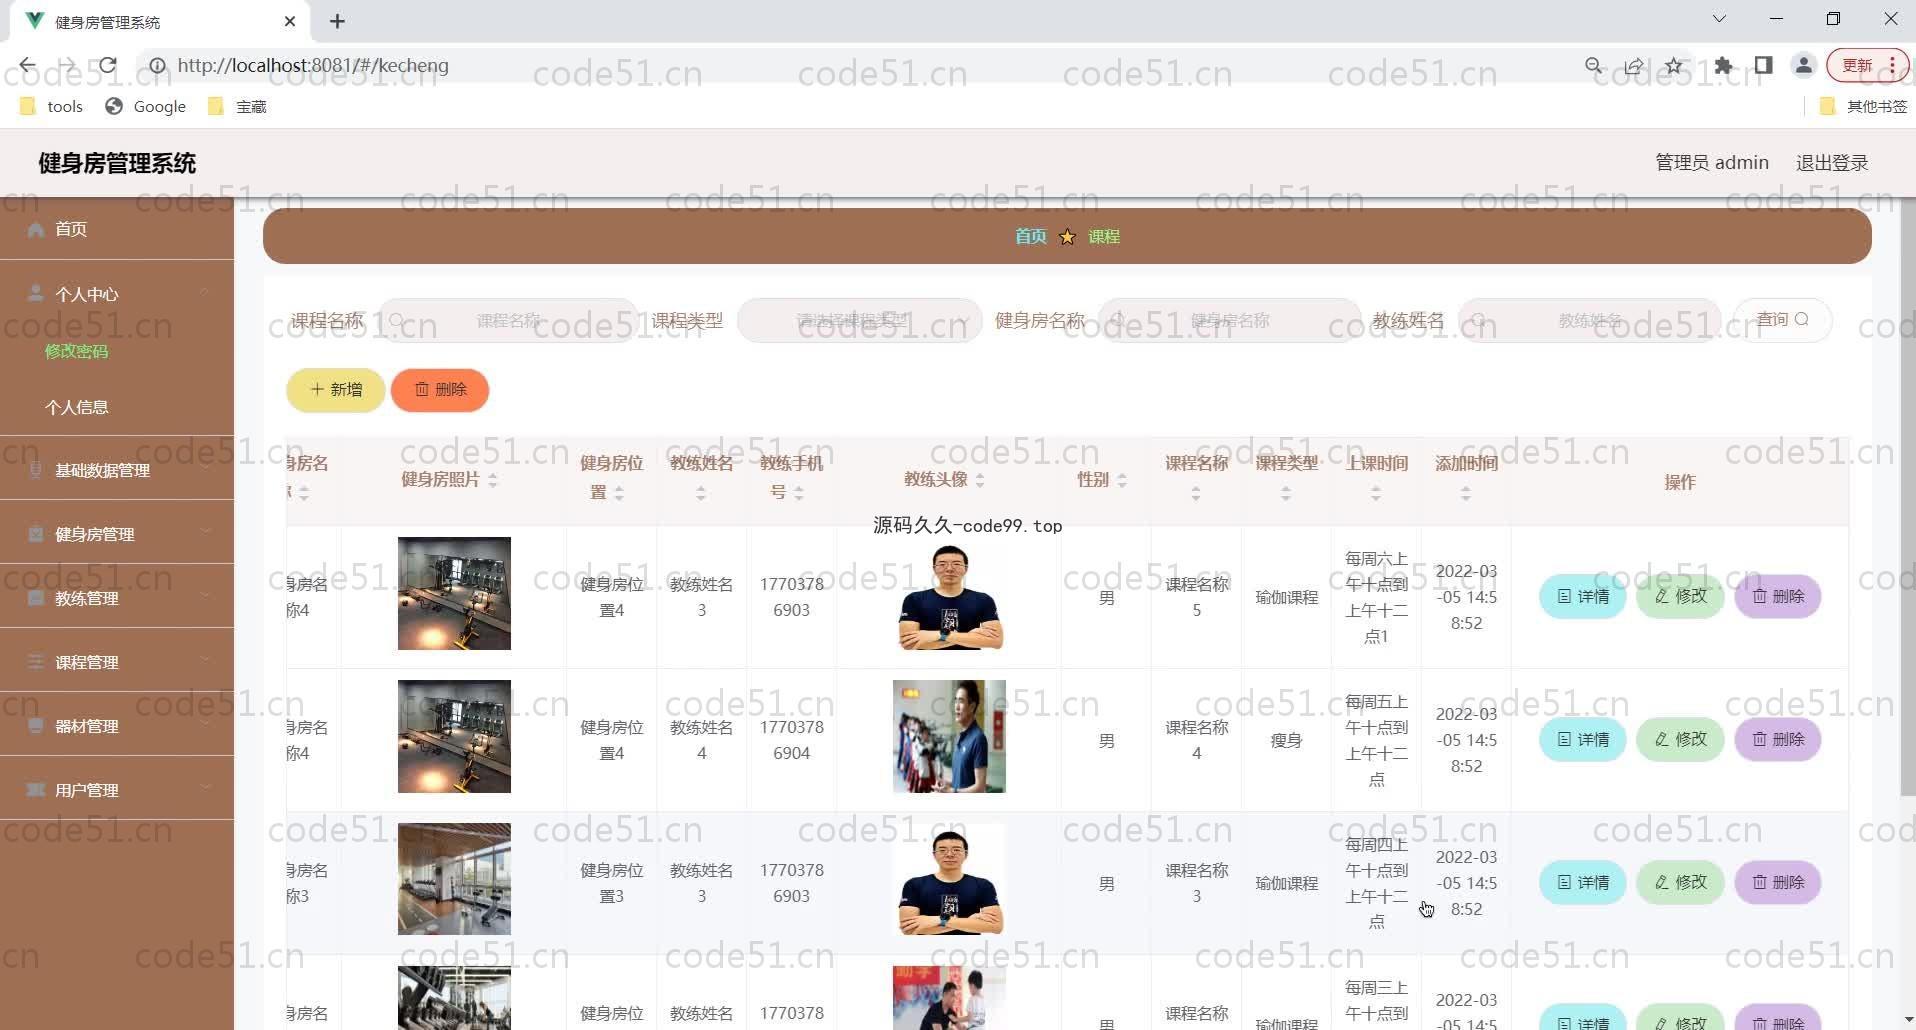Close the 健身房管理系统 tab

click(290, 21)
